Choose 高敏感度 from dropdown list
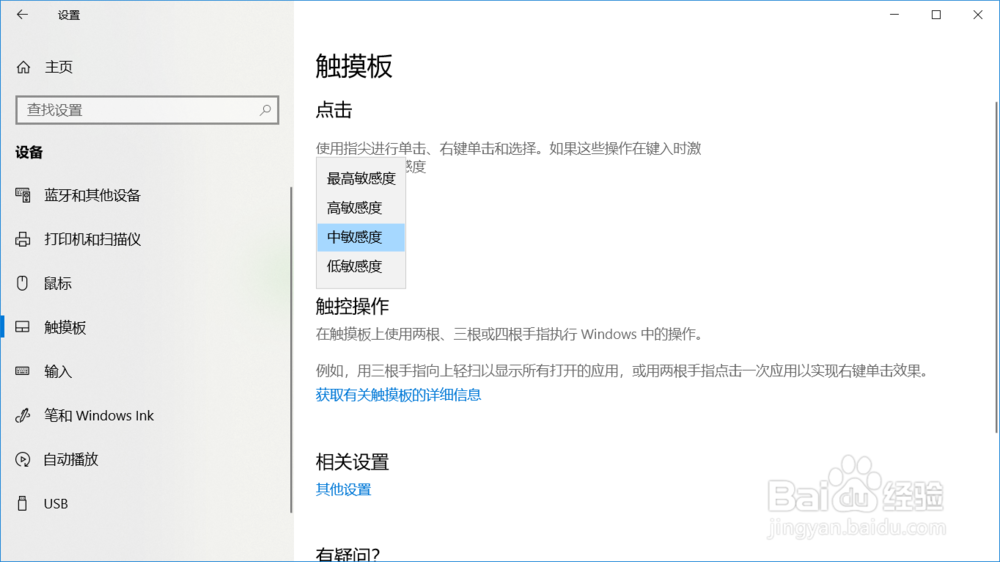Image resolution: width=1000 pixels, height=562 pixels. (x=361, y=208)
